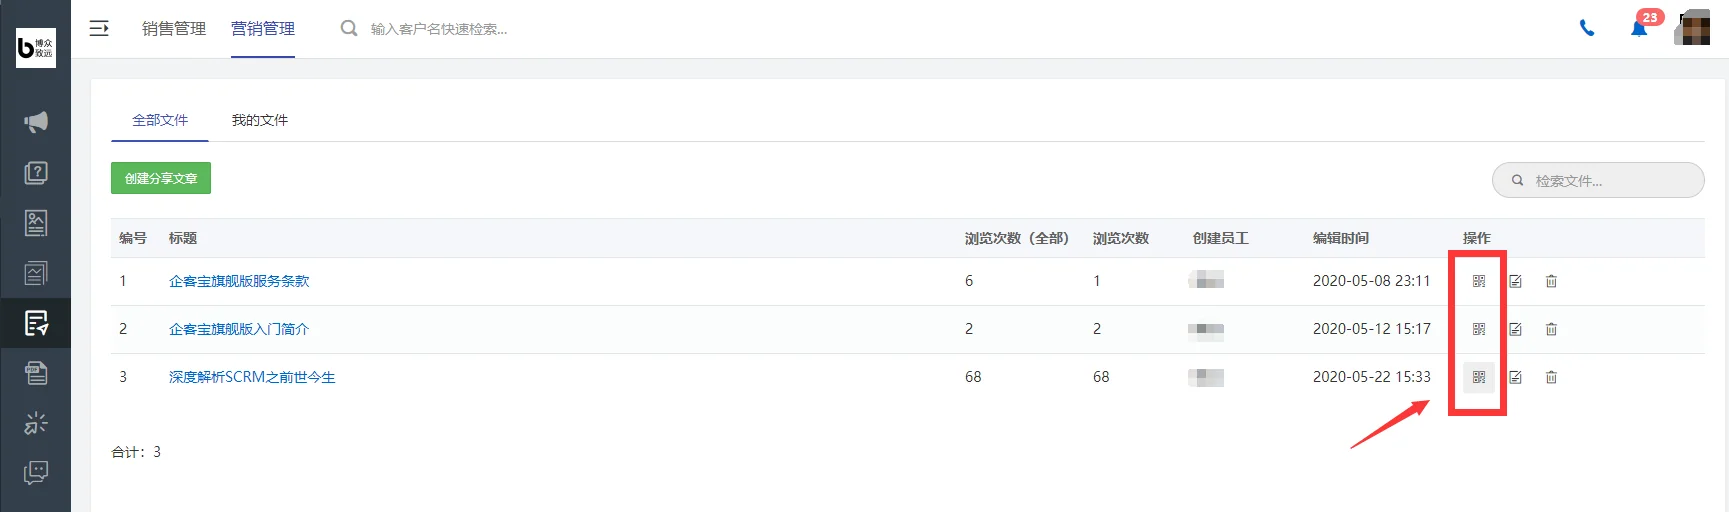Open notifications bell with 23 badge

click(1639, 28)
